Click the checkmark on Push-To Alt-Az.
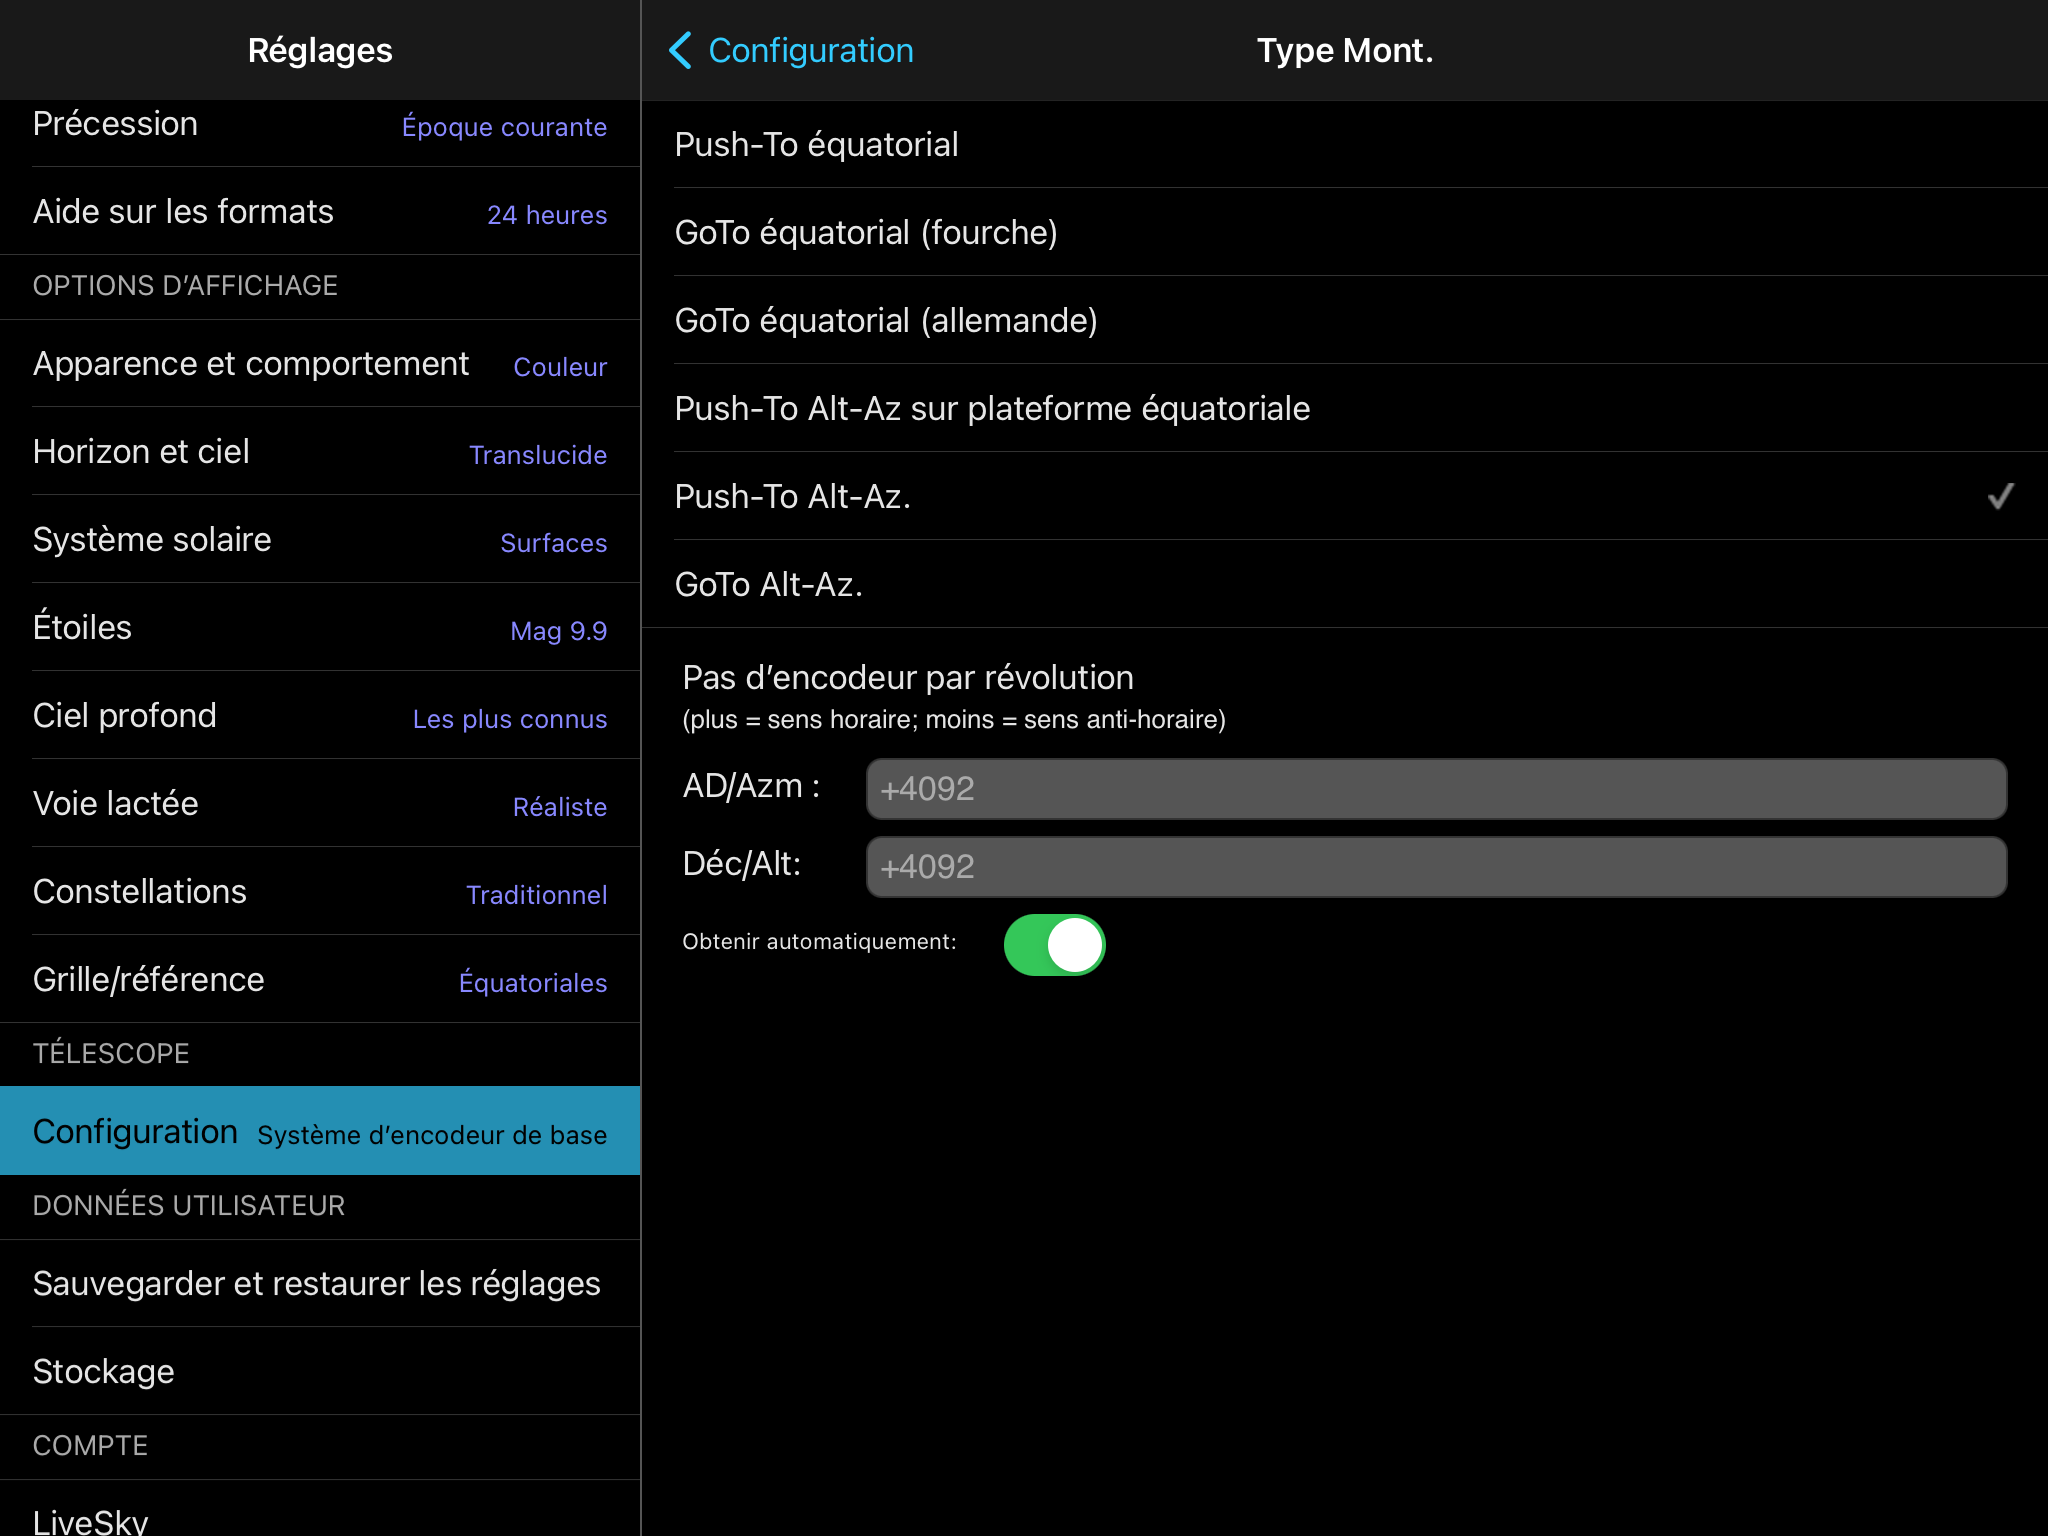 (2000, 496)
